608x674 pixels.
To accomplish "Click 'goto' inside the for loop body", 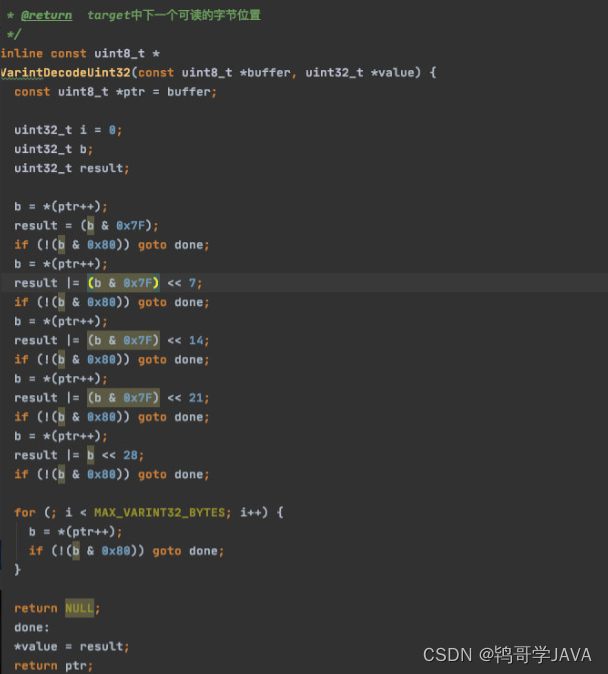I will pos(166,551).
